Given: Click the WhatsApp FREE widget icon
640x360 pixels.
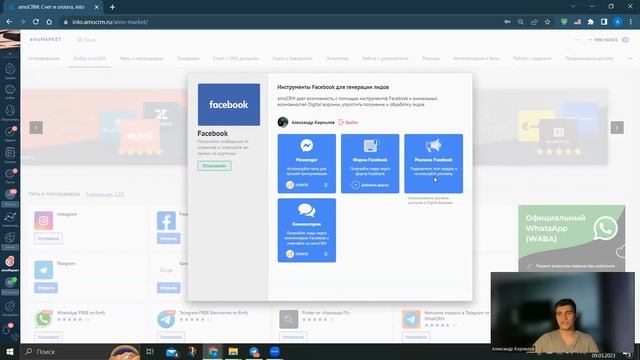Looking at the screenshot, I should [44, 319].
